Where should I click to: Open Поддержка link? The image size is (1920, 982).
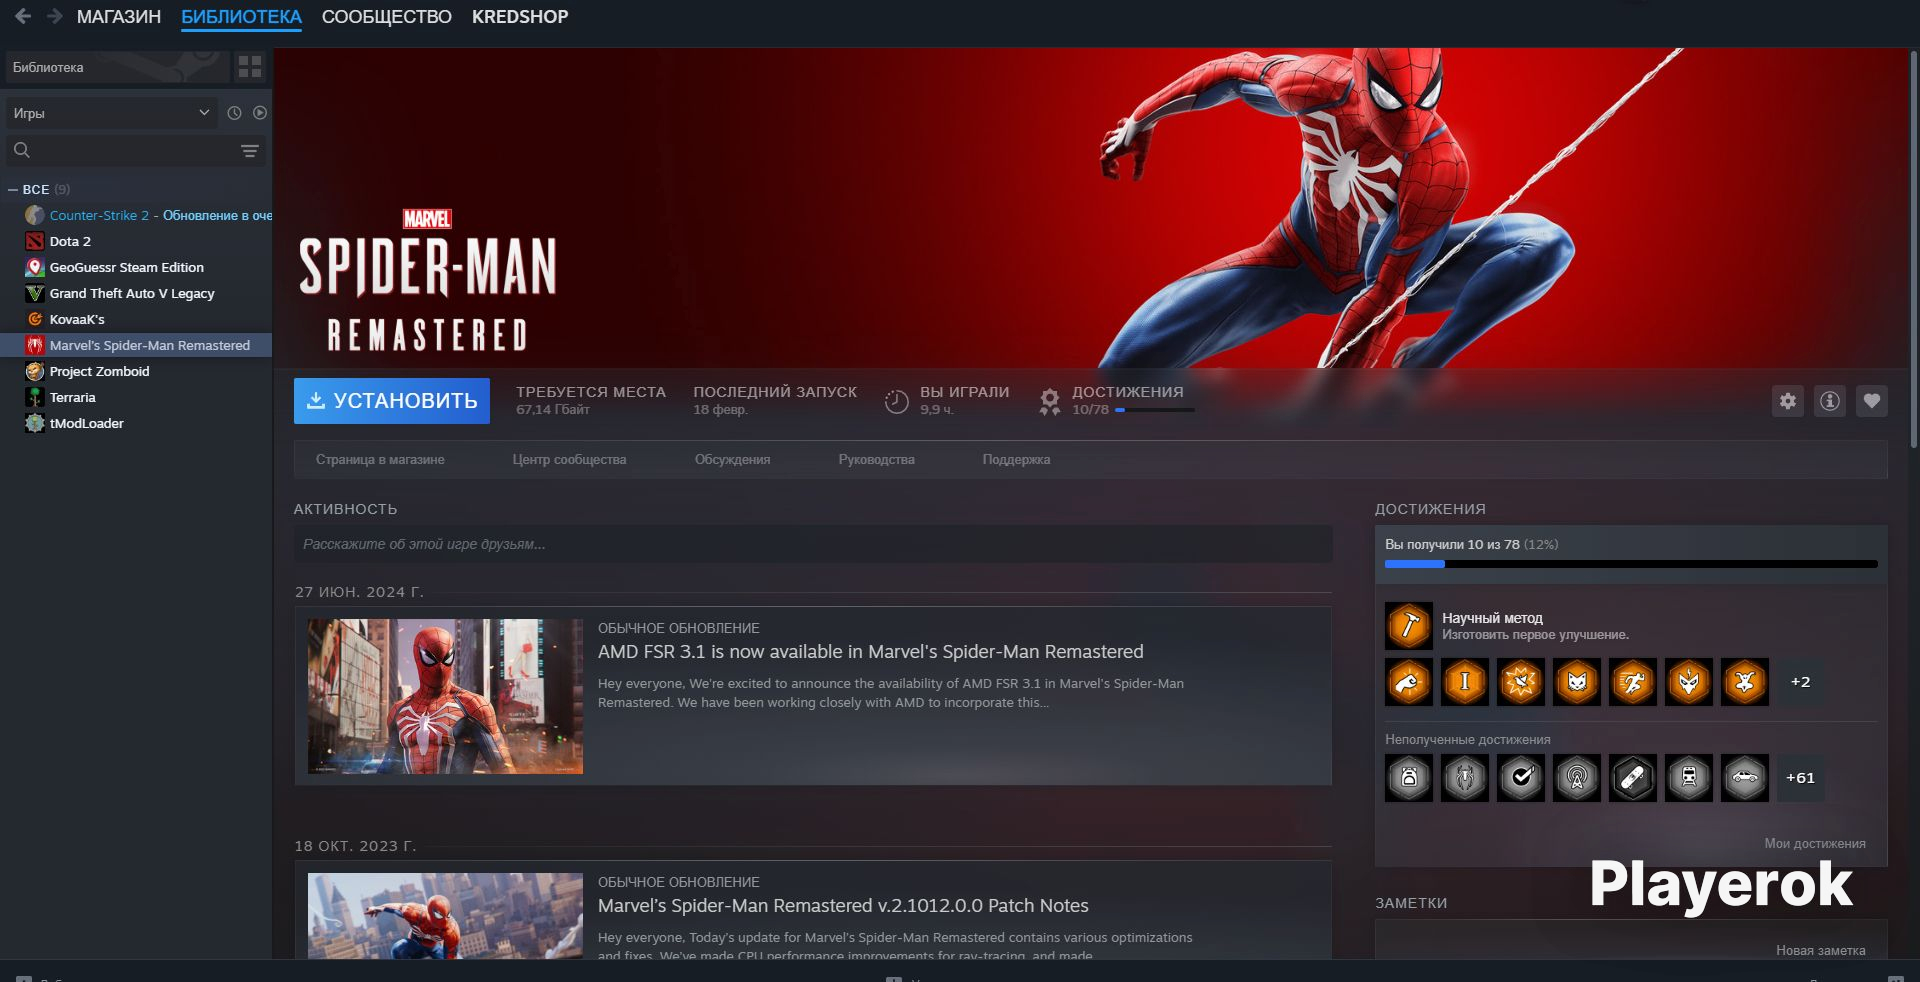(1016, 460)
